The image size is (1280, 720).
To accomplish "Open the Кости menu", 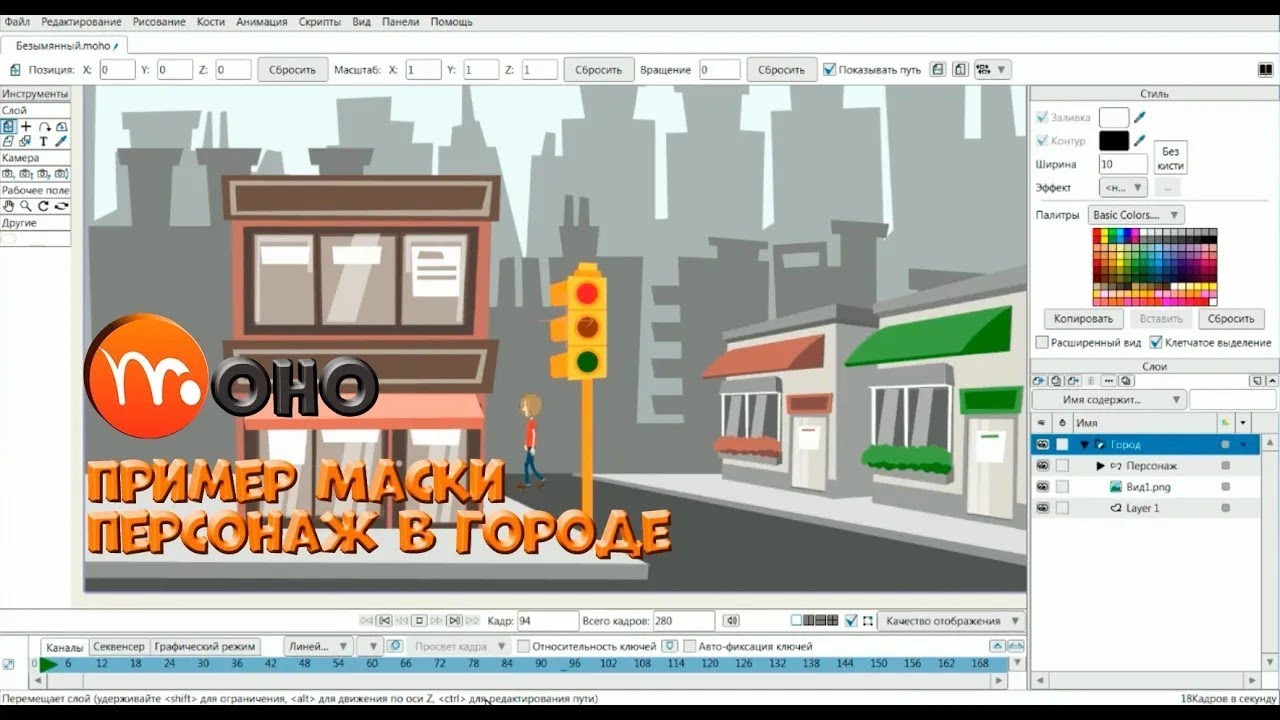I will pyautogui.click(x=211, y=22).
